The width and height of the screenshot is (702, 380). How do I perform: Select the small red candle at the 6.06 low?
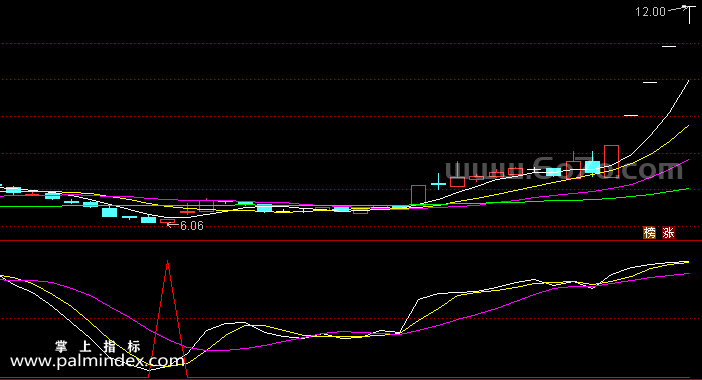point(167,221)
